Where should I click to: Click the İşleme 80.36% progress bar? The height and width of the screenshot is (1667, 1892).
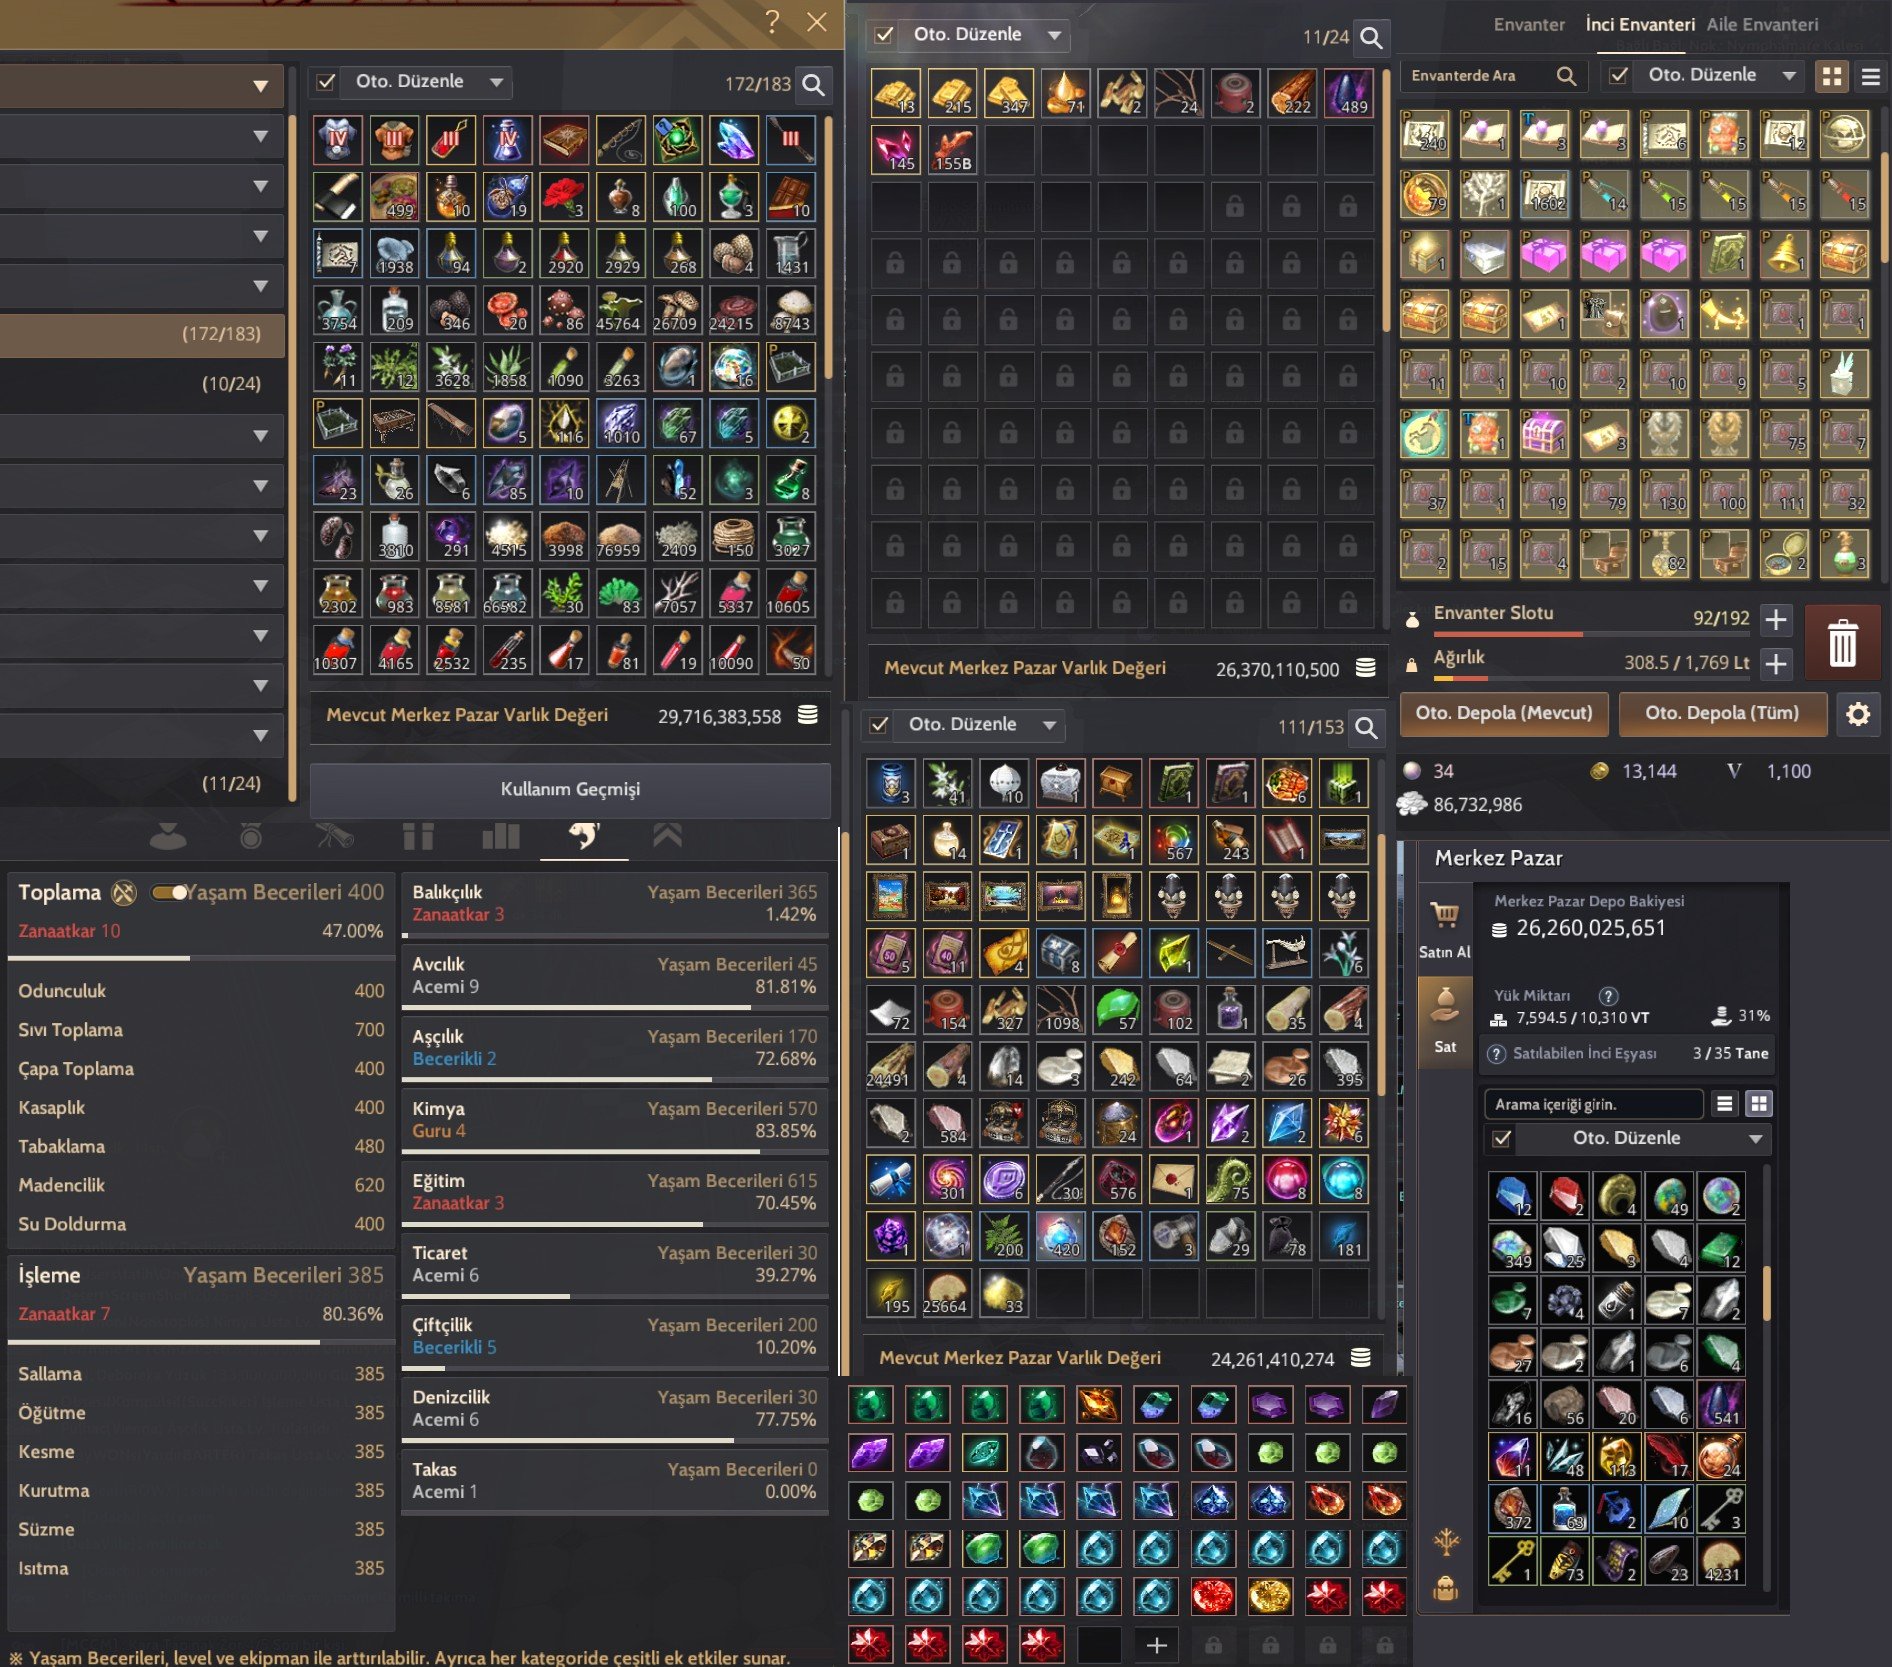201,1342
